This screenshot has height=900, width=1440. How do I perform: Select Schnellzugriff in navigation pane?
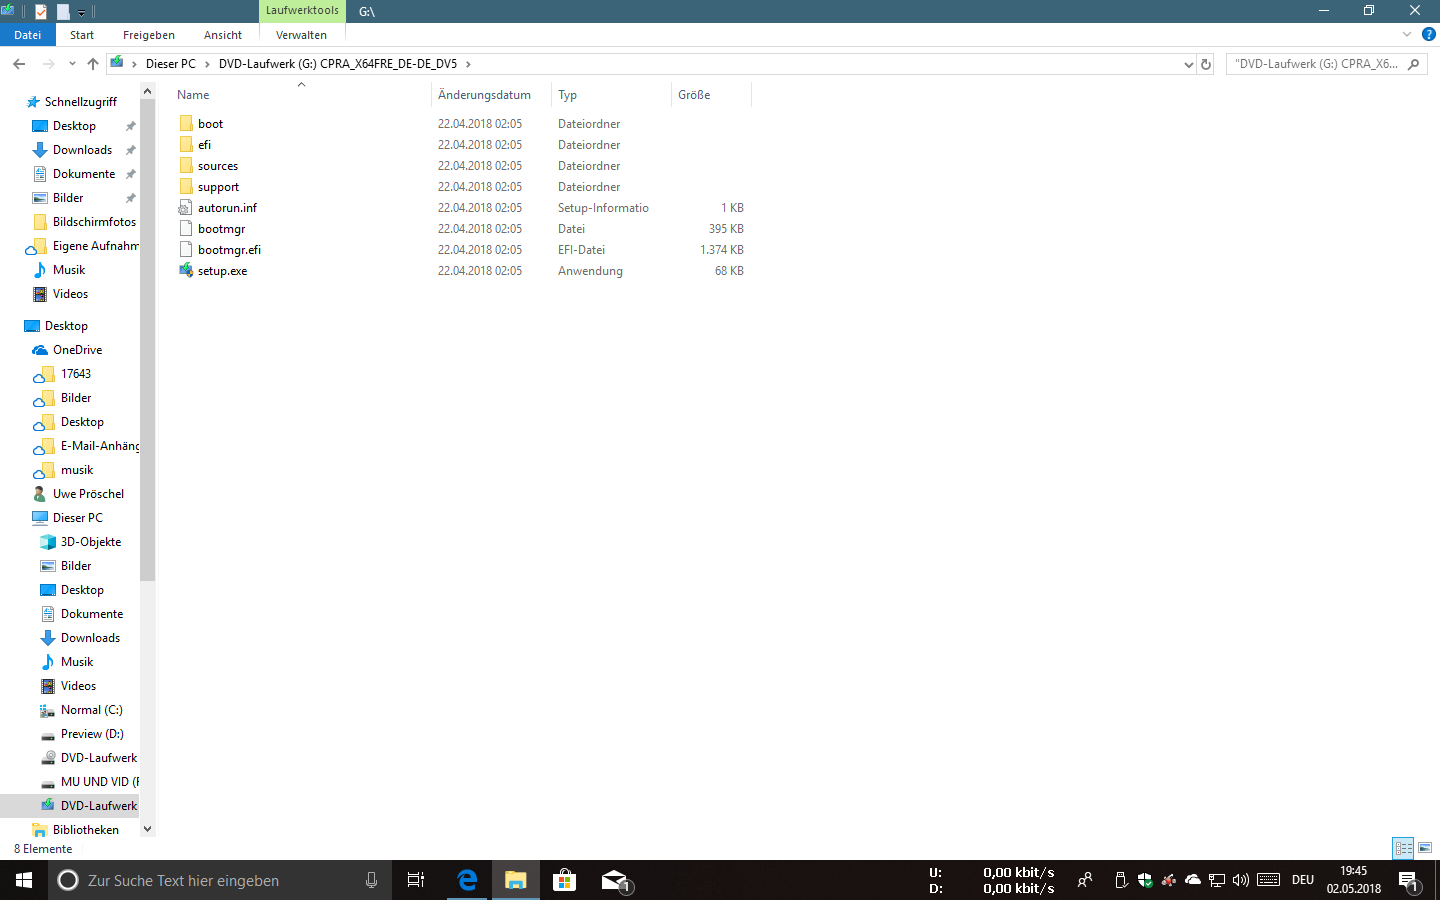[80, 102]
